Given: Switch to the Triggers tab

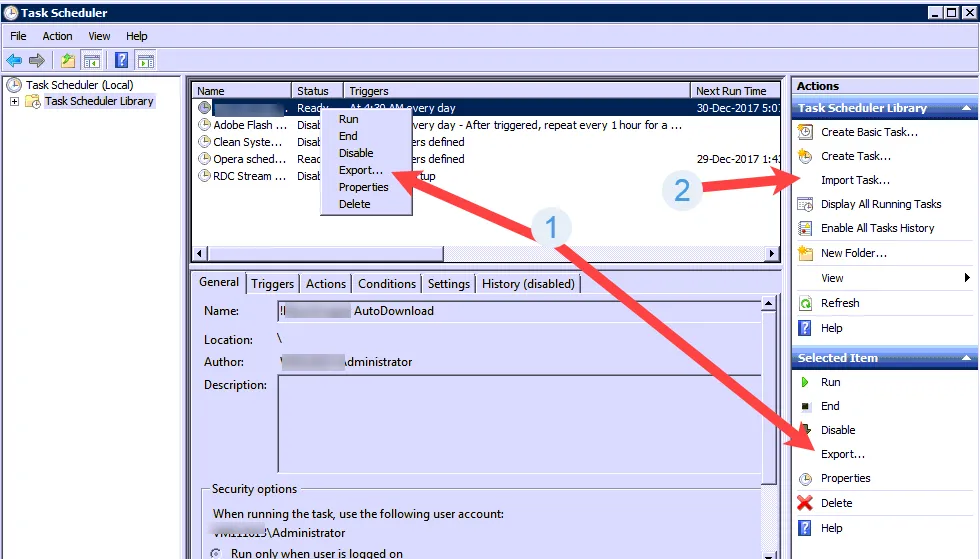Looking at the screenshot, I should (272, 284).
